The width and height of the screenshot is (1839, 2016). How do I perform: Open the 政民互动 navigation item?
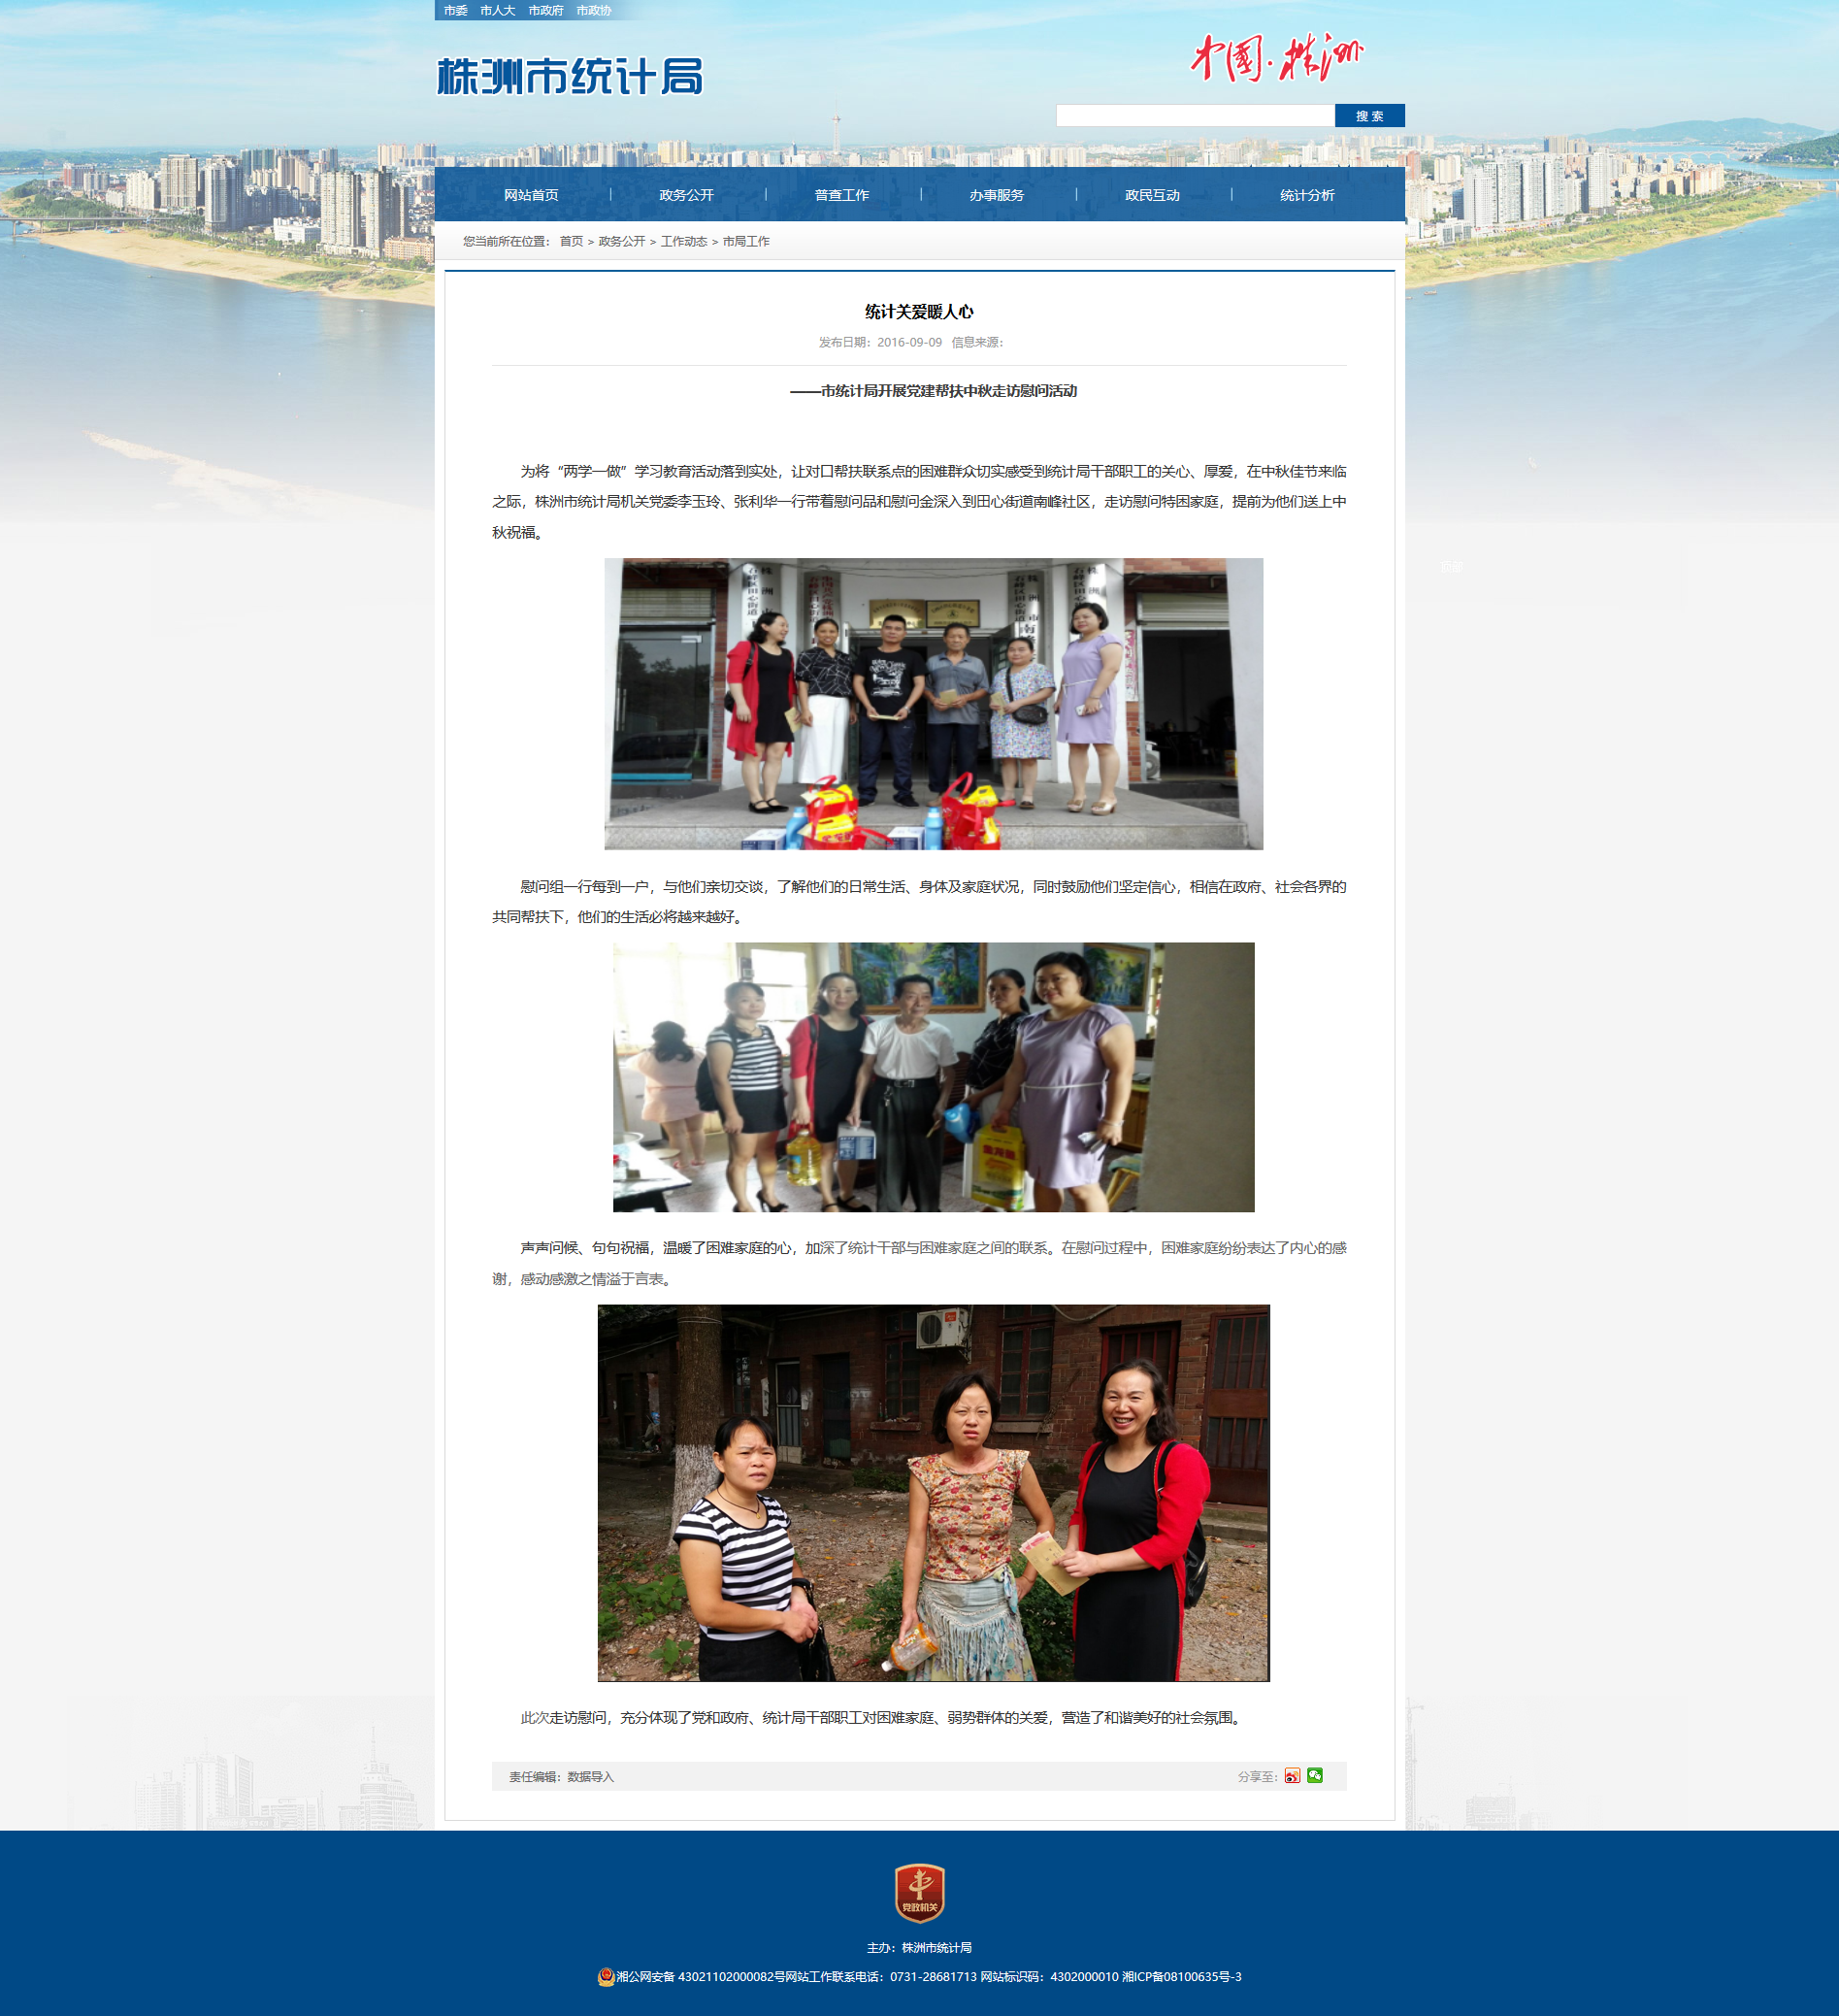coord(1152,195)
